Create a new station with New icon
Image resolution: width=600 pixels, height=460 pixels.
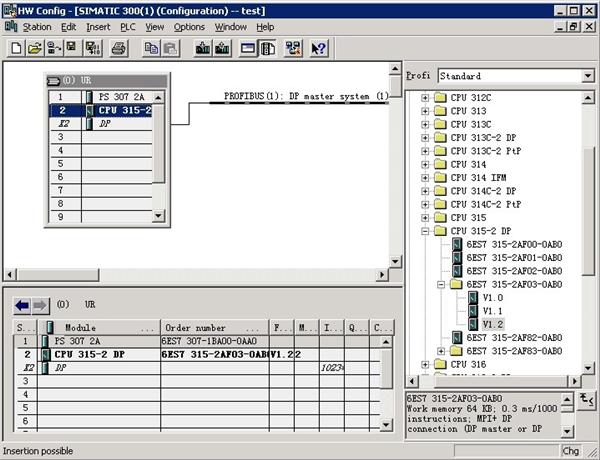coord(16,49)
